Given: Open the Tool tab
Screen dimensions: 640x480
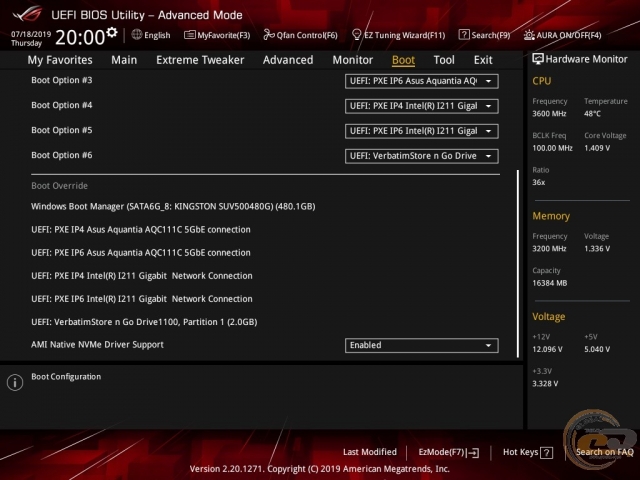Looking at the screenshot, I should tap(444, 60).
